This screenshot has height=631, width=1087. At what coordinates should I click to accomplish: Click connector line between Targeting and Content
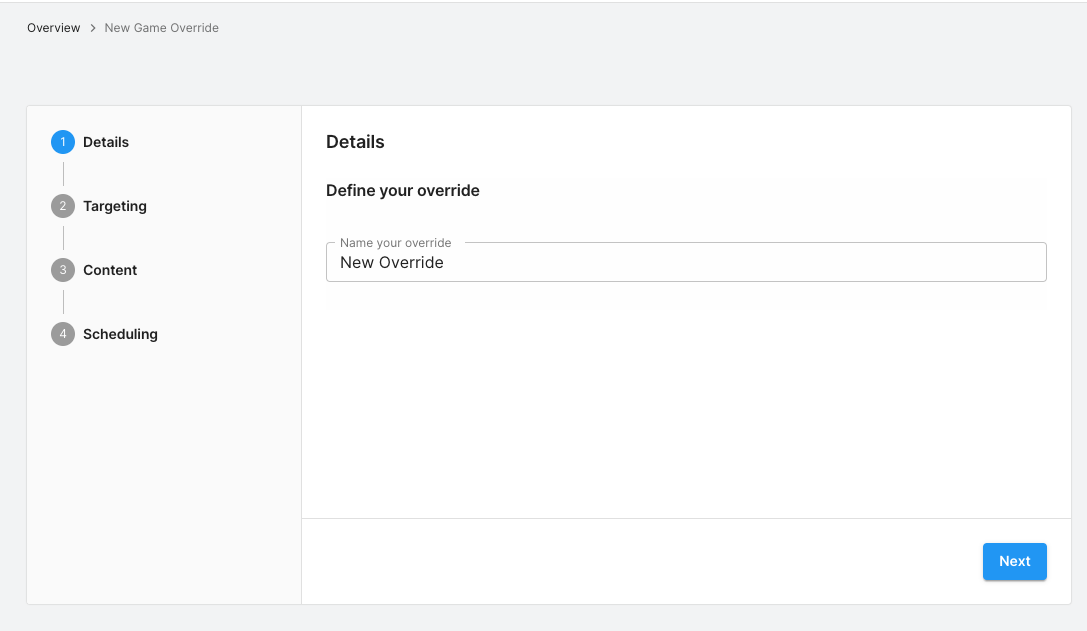point(63,238)
